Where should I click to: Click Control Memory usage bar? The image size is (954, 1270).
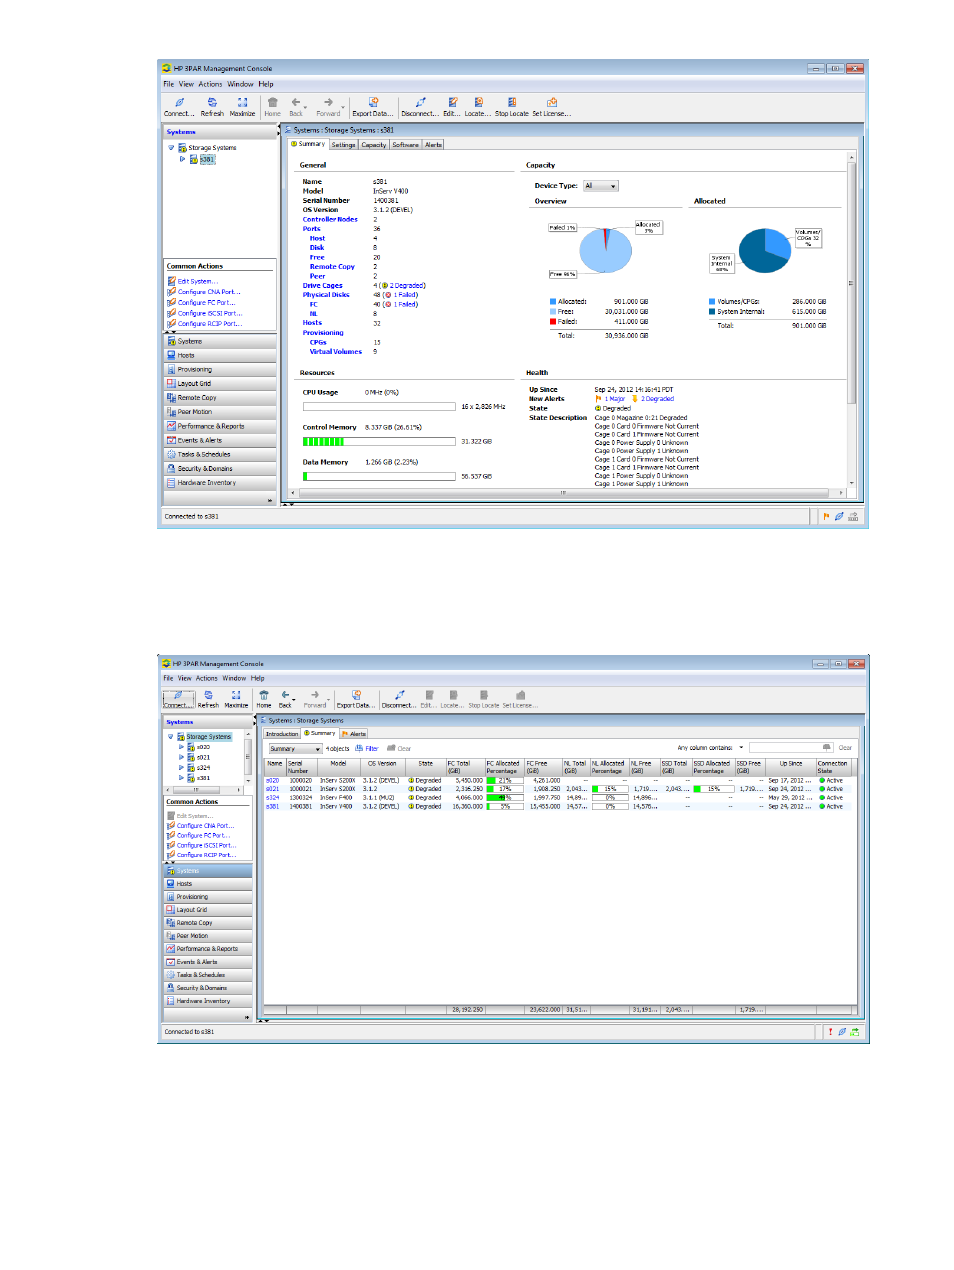[x=379, y=441]
